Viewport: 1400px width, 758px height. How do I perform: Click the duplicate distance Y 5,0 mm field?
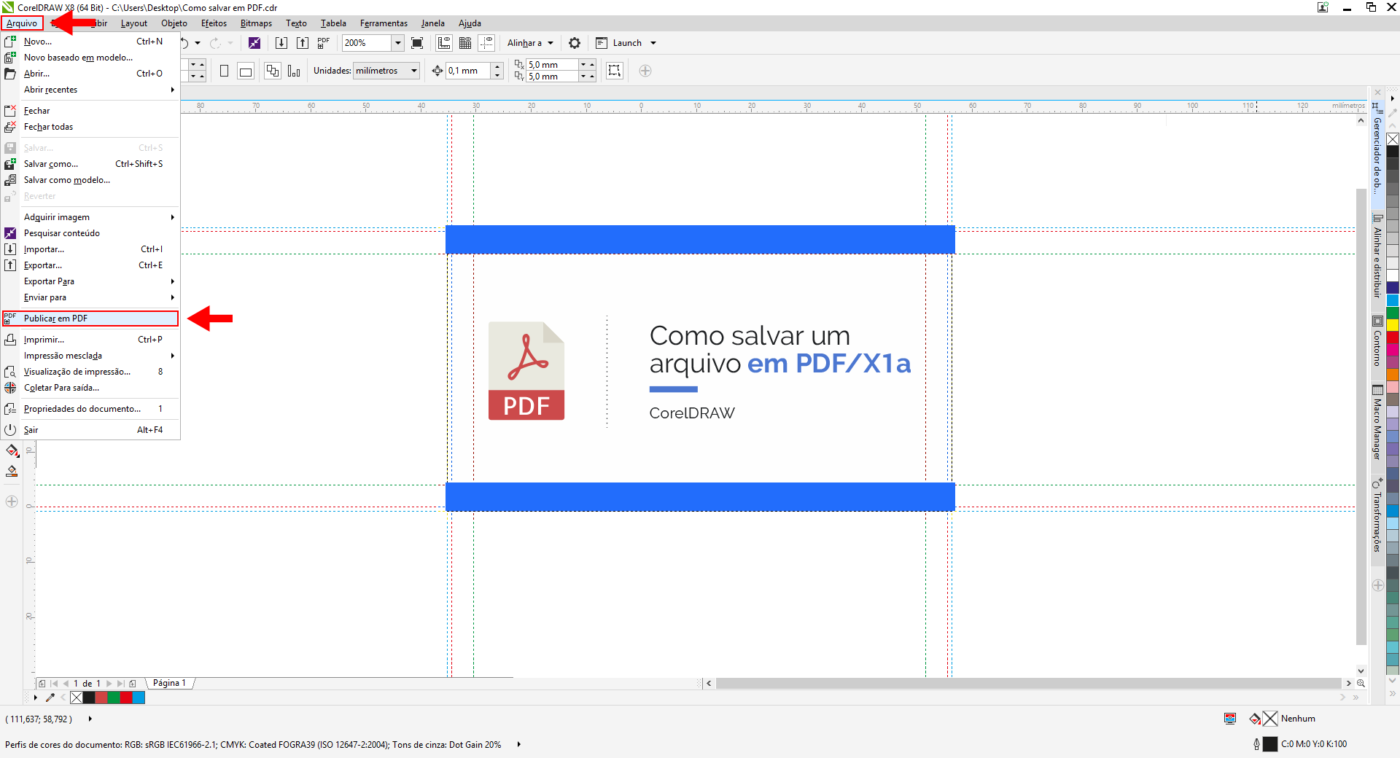pyautogui.click(x=552, y=76)
